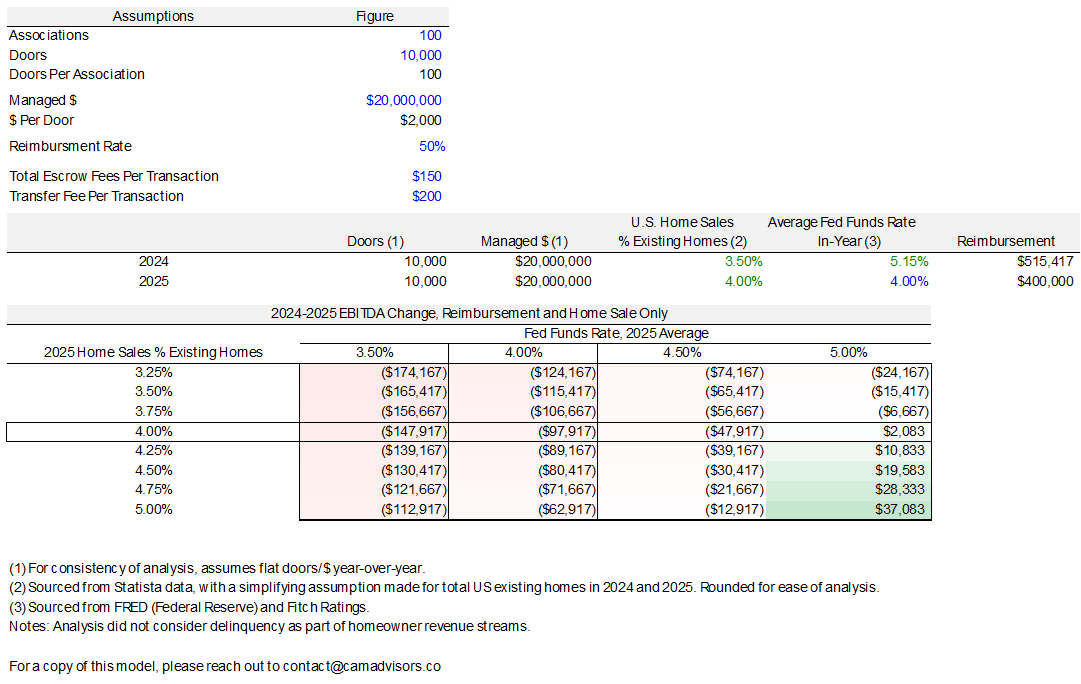Select the green cell showing $10,833
The height and width of the screenshot is (684, 1081).
point(848,451)
